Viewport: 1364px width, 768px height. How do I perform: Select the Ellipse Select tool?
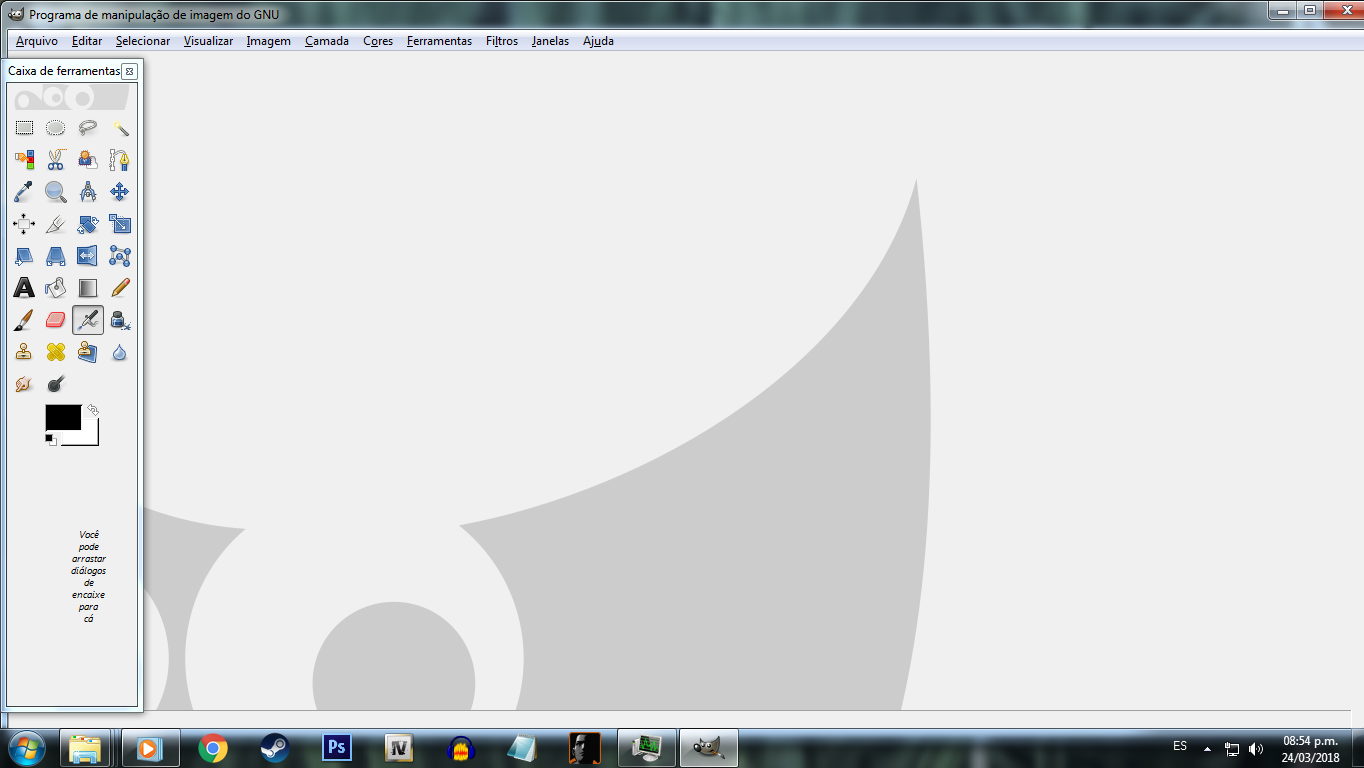pos(56,128)
